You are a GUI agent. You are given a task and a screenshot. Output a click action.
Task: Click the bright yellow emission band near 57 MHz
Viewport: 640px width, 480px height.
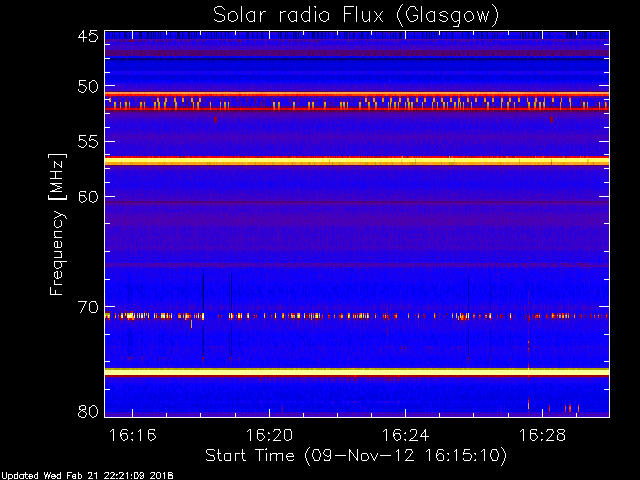[357, 161]
